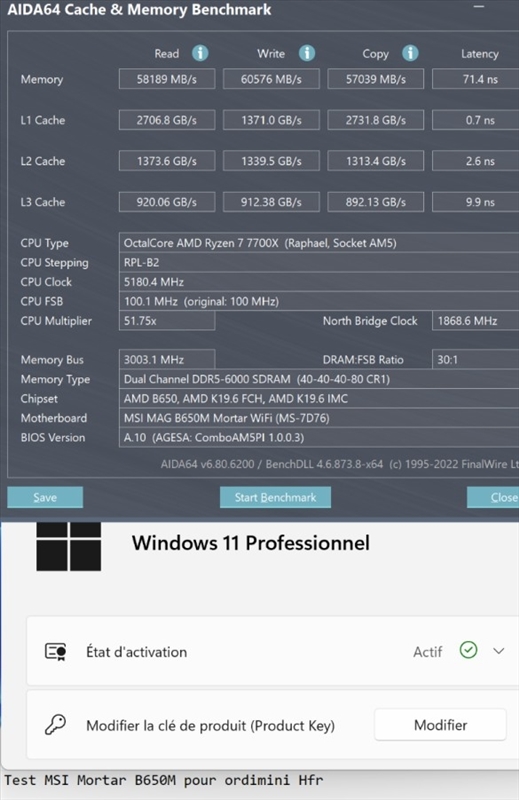Minimize the AIDA64 benchmark window
519x800 pixels.
[x=479, y=7]
